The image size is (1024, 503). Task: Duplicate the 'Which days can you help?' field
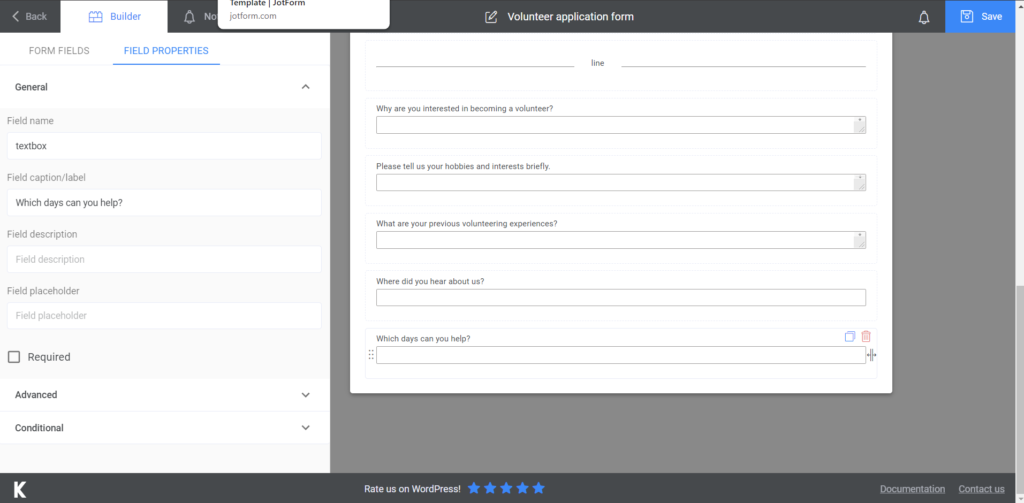click(850, 336)
